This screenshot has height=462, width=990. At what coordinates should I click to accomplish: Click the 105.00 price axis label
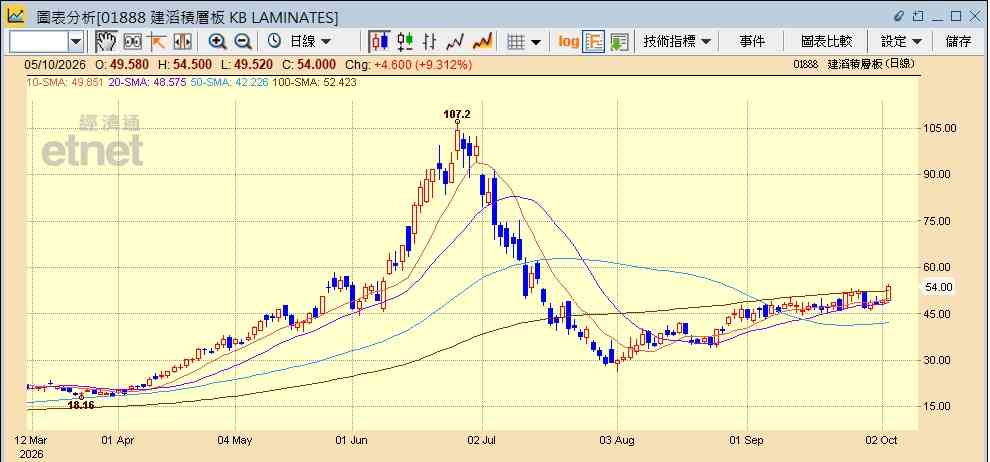[x=940, y=128]
